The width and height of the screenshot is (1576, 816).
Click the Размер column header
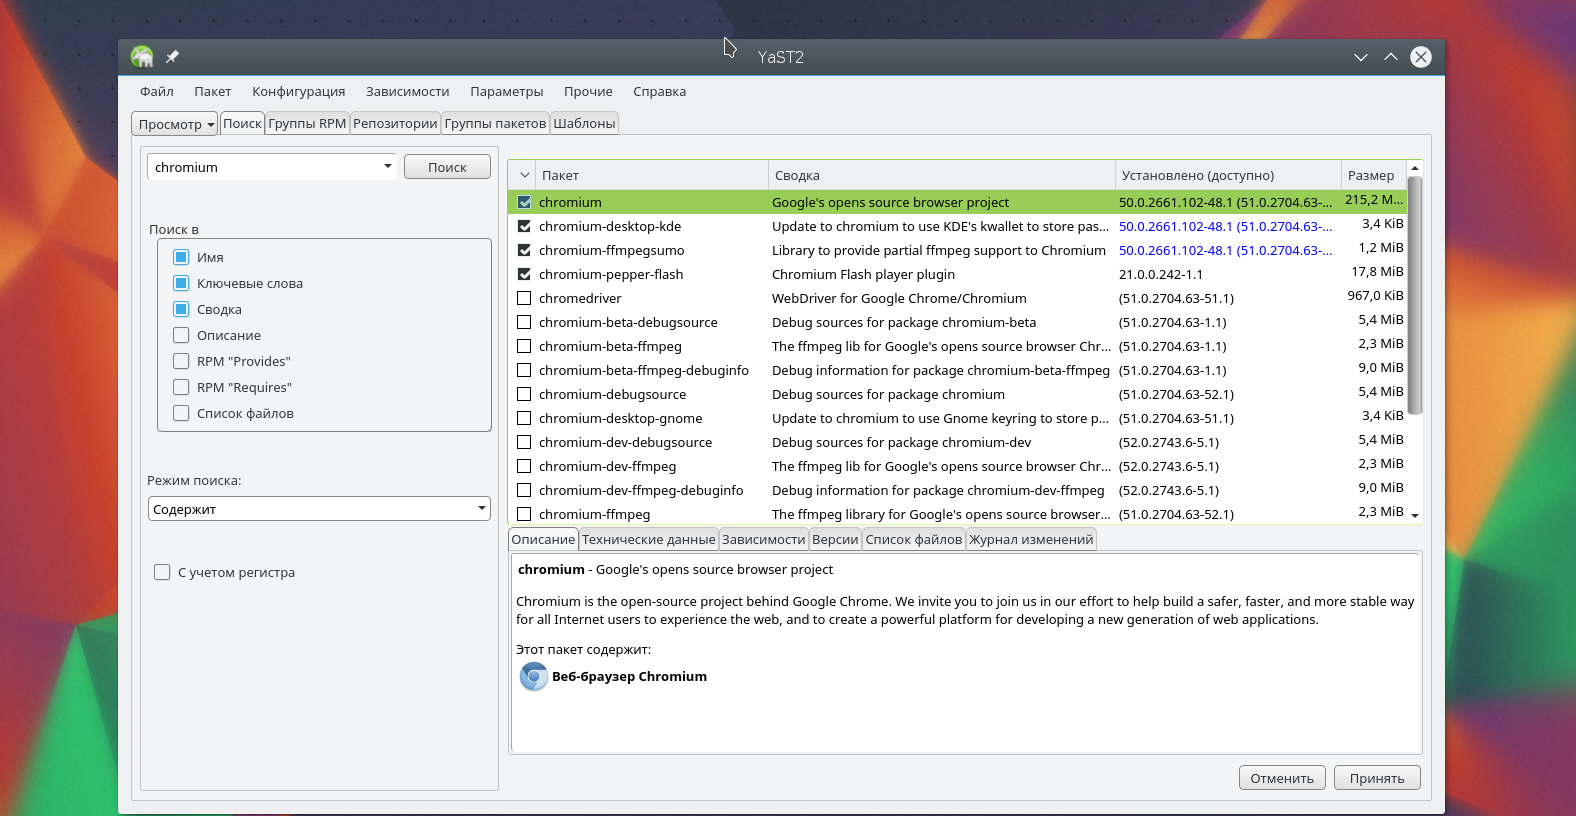coord(1370,175)
